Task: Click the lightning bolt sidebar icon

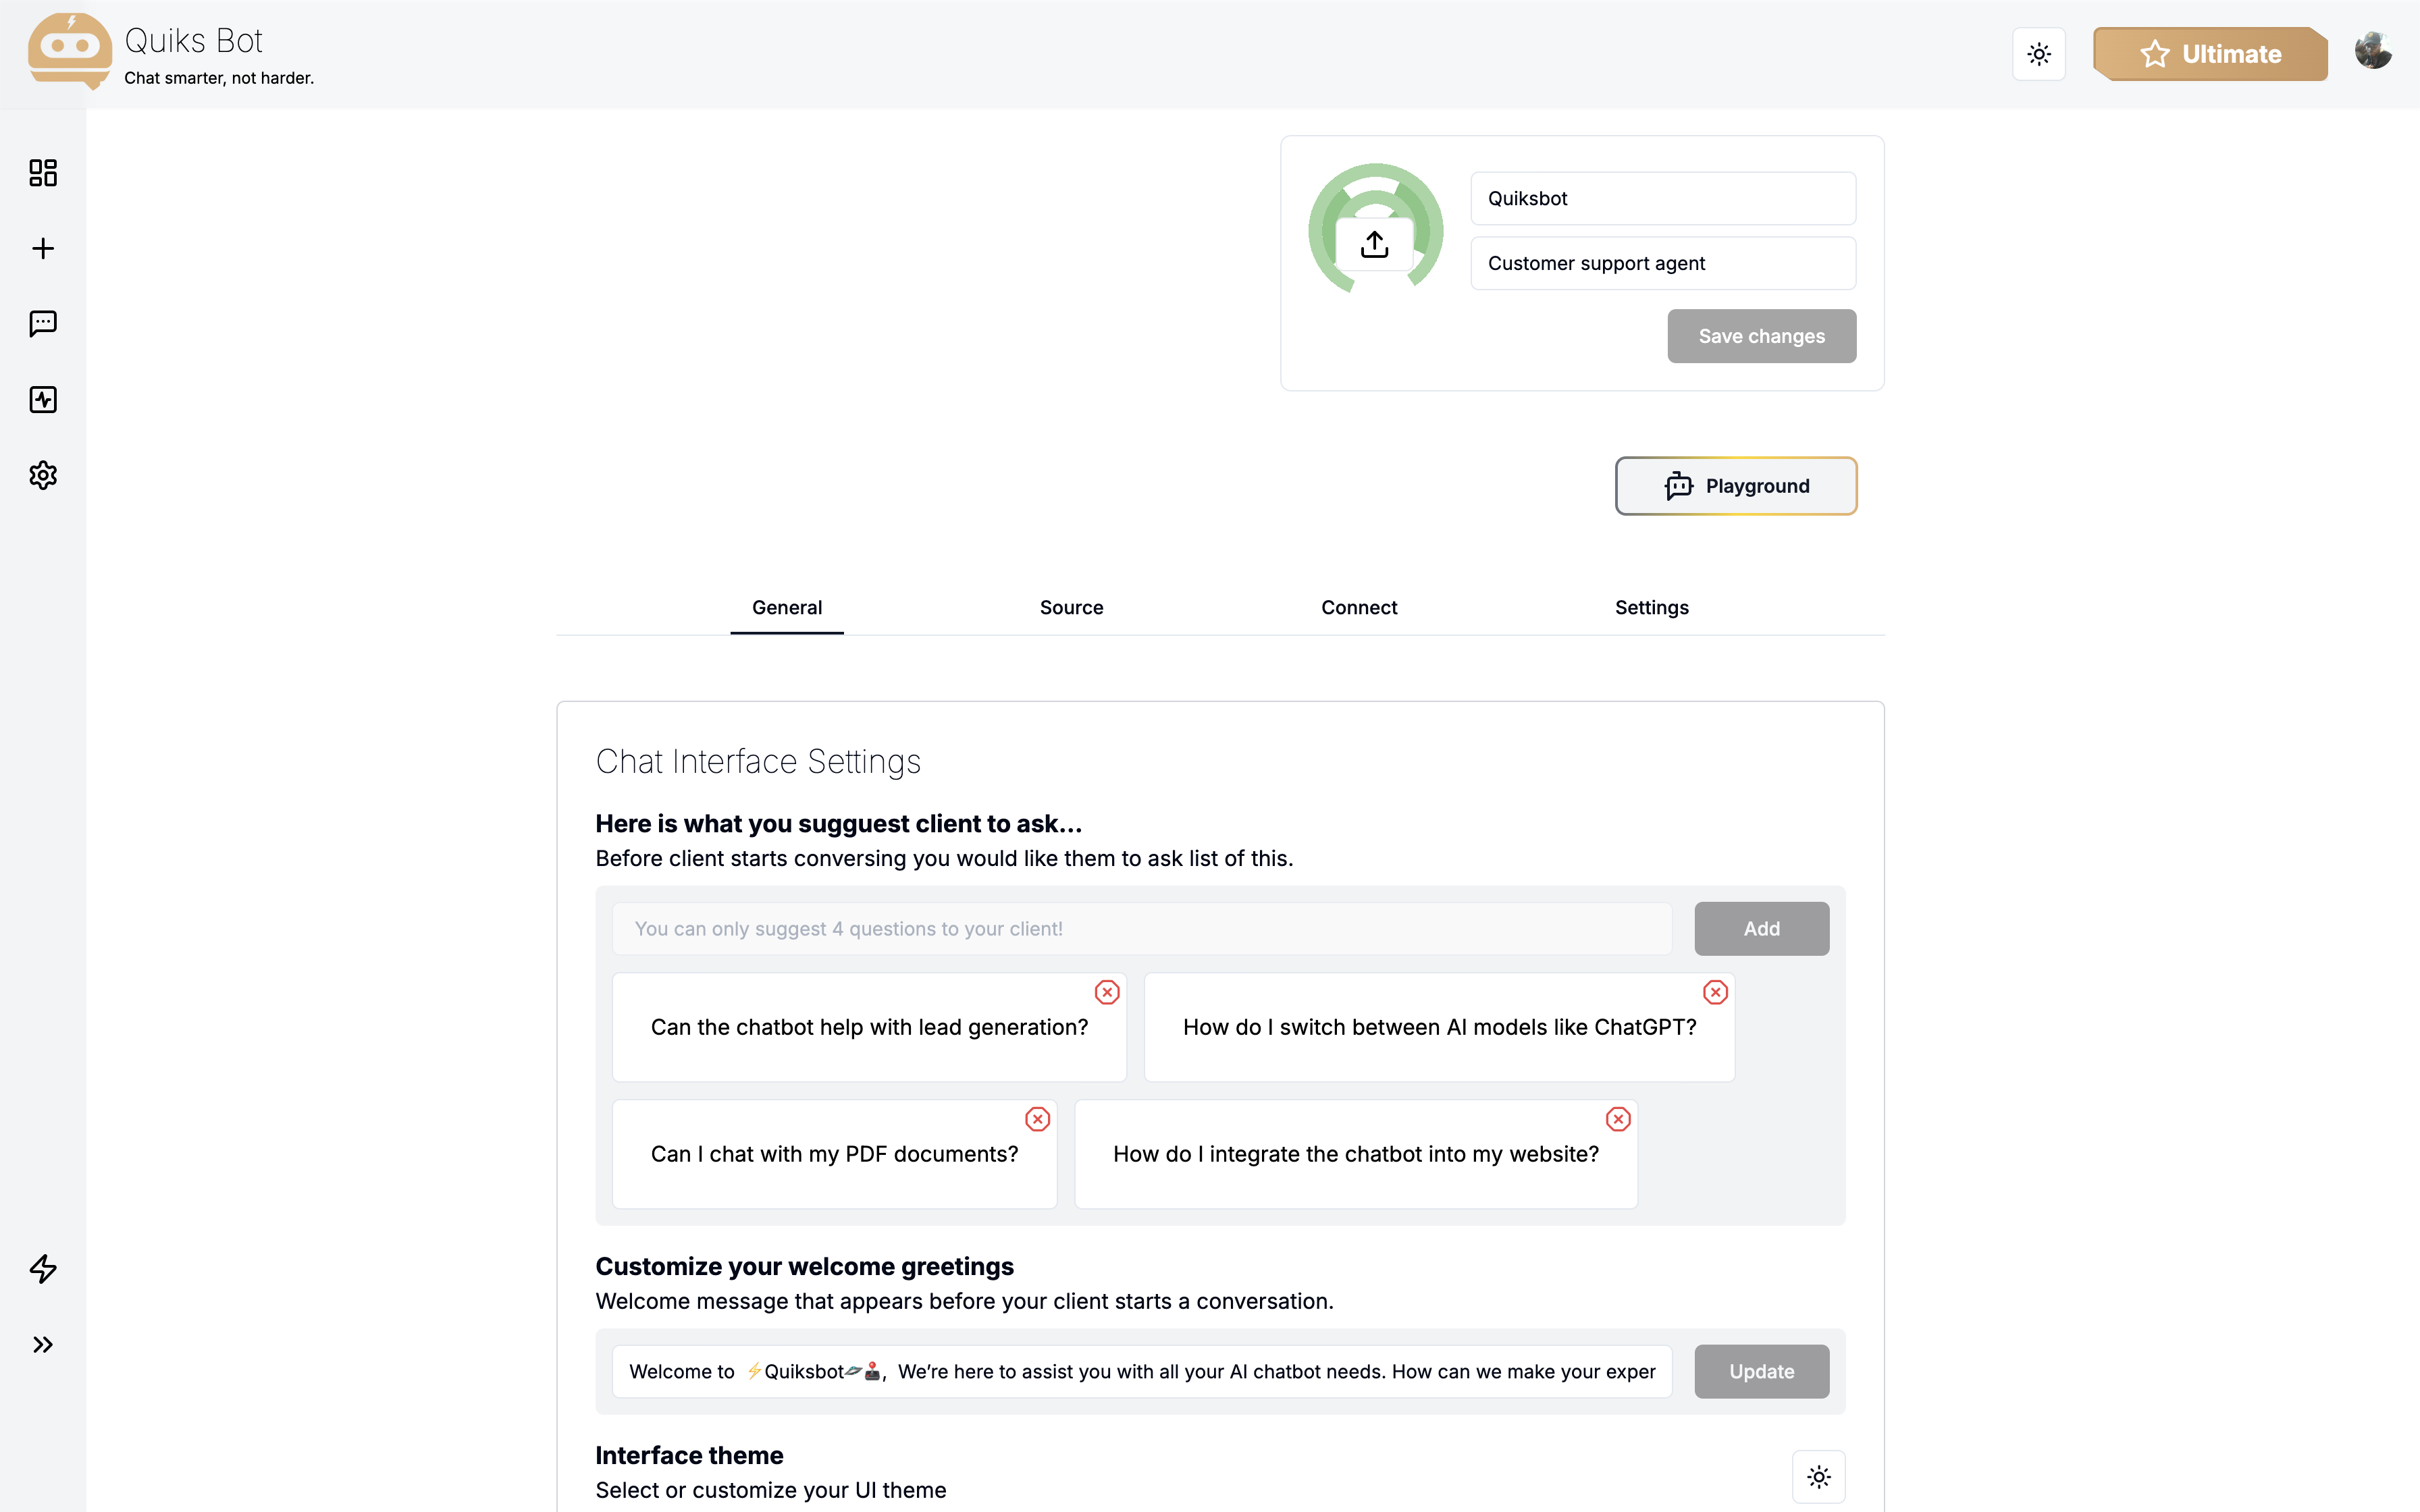Action: pyautogui.click(x=43, y=1268)
